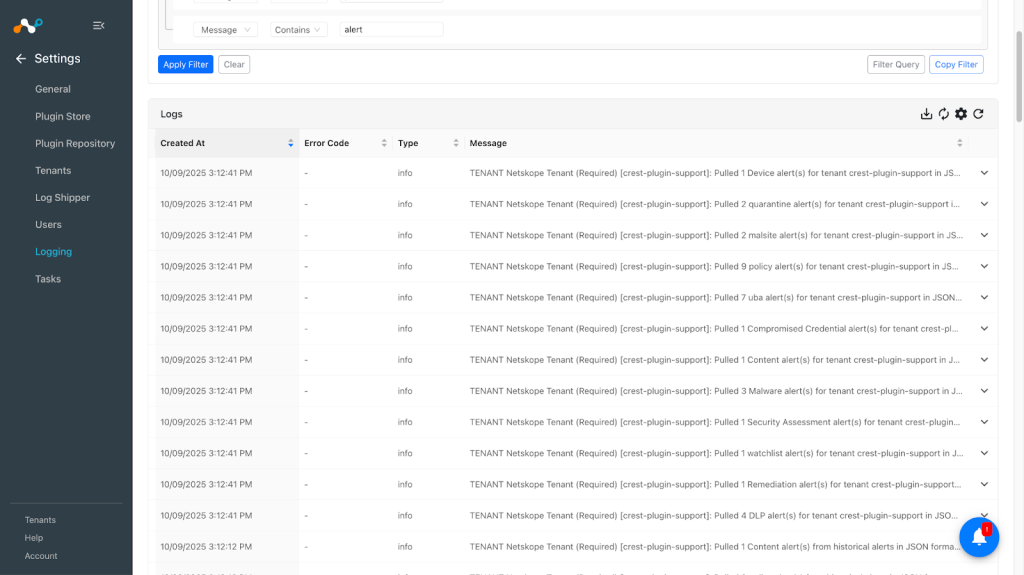The width and height of the screenshot is (1024, 575).
Task: Expand the malsite alert(s) log row
Action: click(984, 235)
